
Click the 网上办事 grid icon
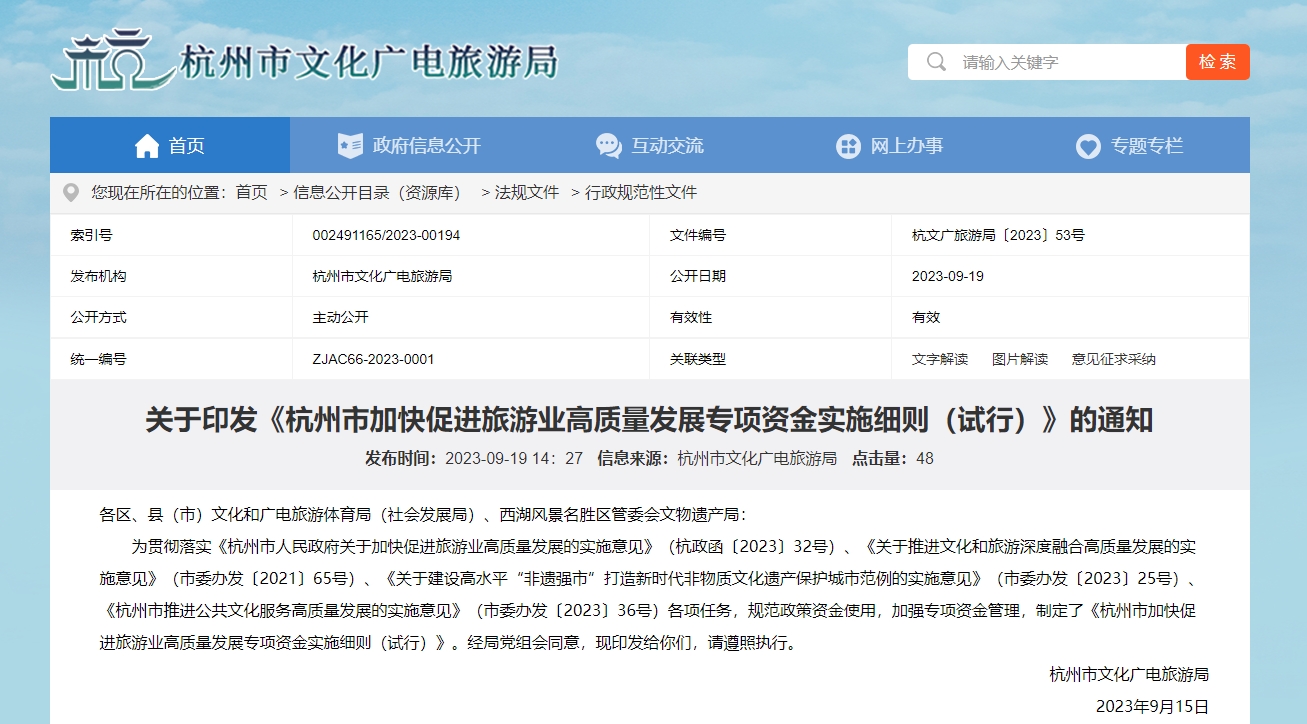coord(848,146)
